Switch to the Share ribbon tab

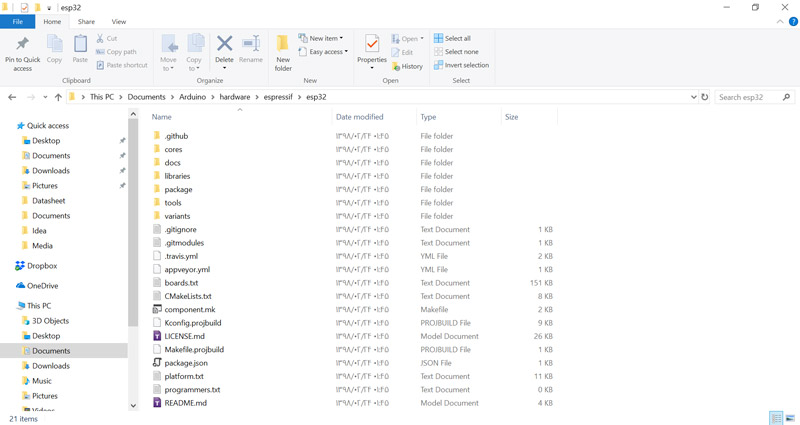click(x=86, y=21)
